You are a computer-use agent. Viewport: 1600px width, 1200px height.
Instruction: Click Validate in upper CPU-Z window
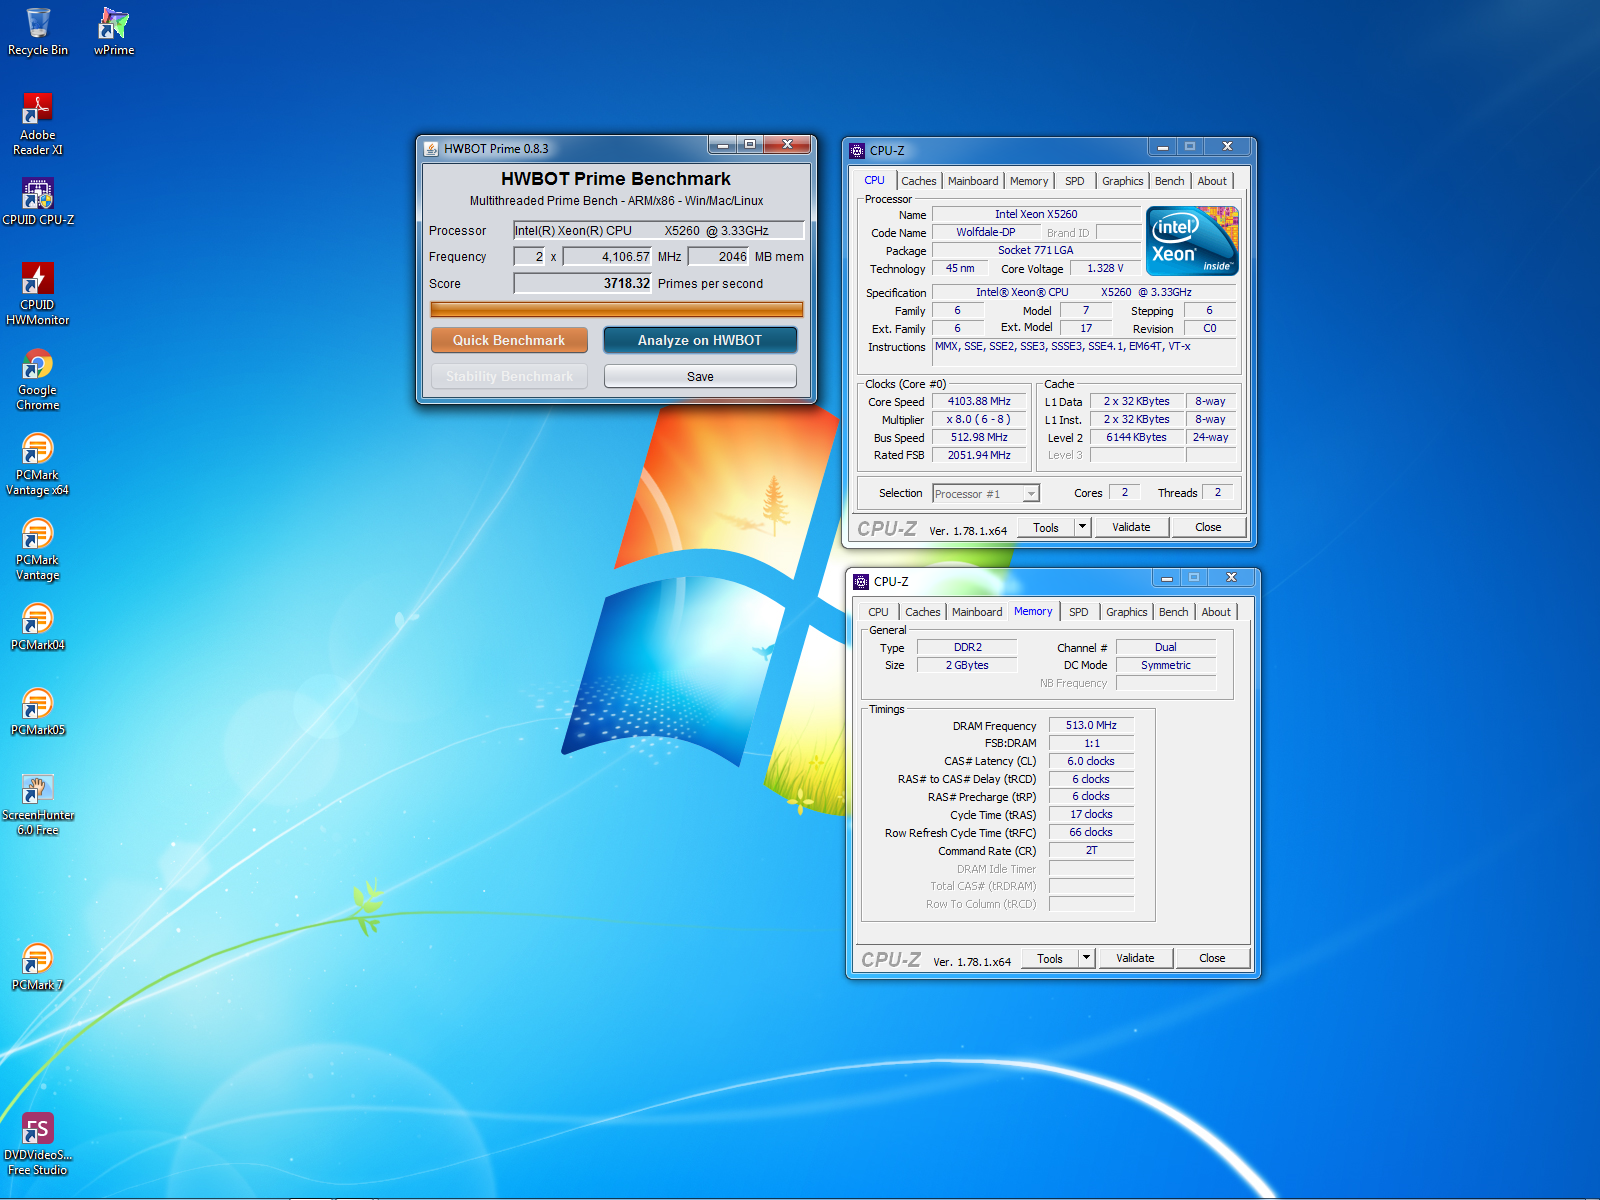[x=1132, y=527]
